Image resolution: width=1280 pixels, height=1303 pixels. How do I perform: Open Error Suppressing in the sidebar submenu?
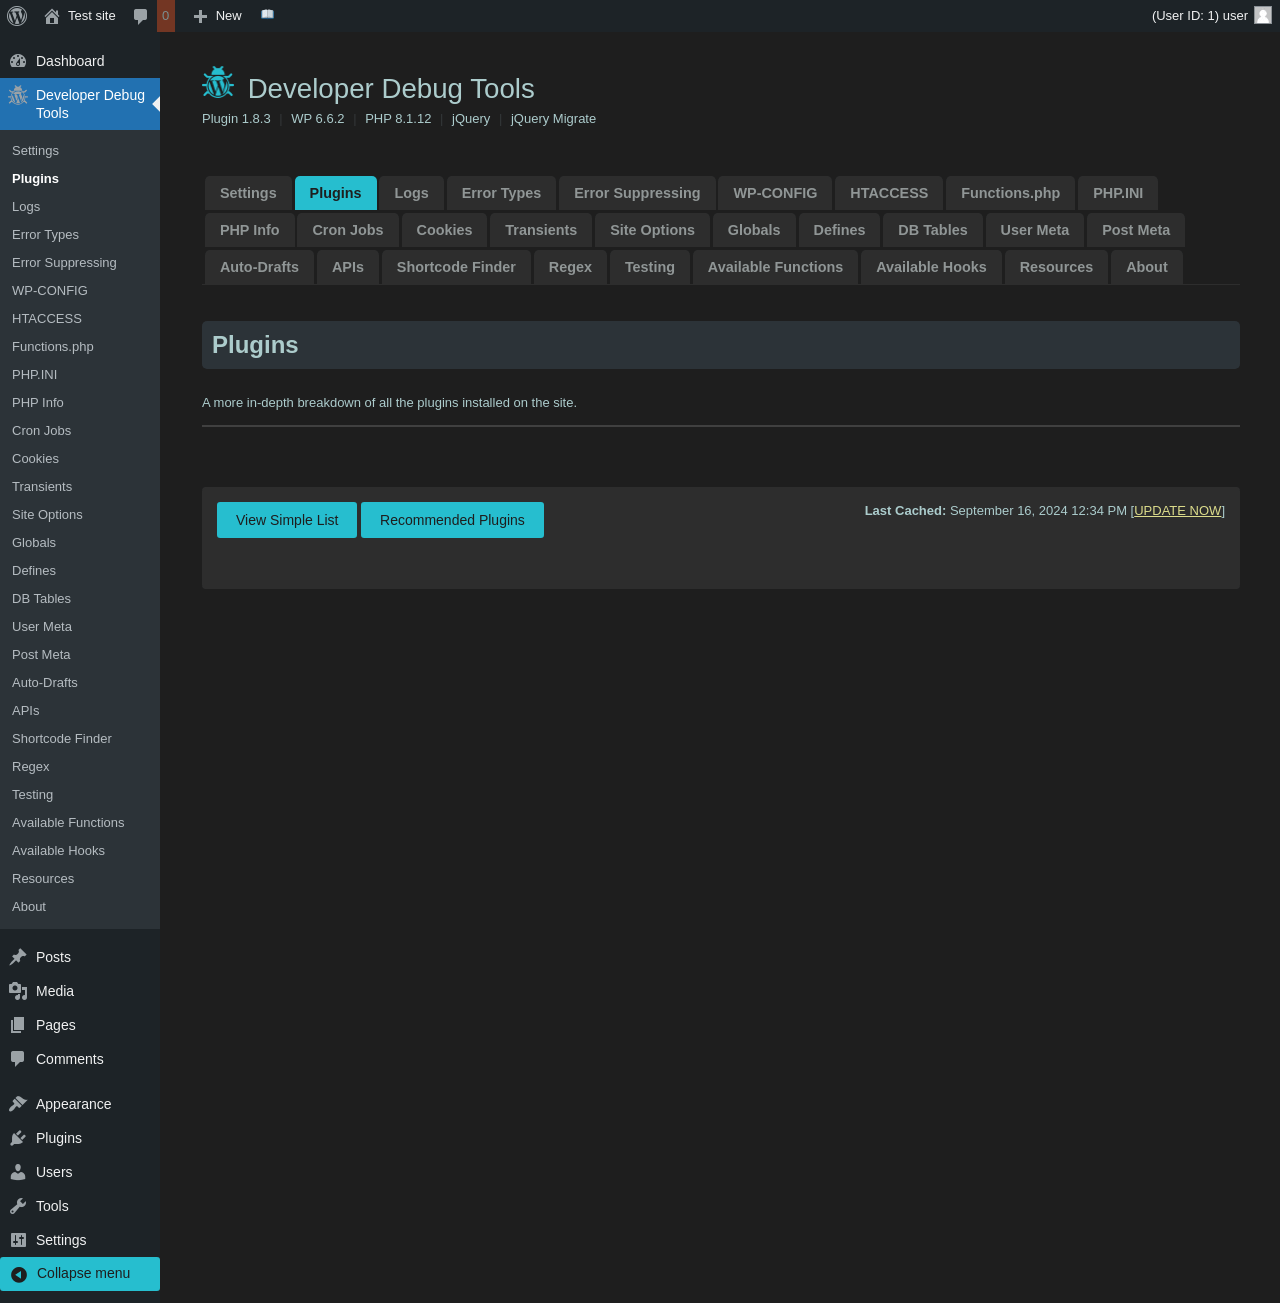[64, 263]
